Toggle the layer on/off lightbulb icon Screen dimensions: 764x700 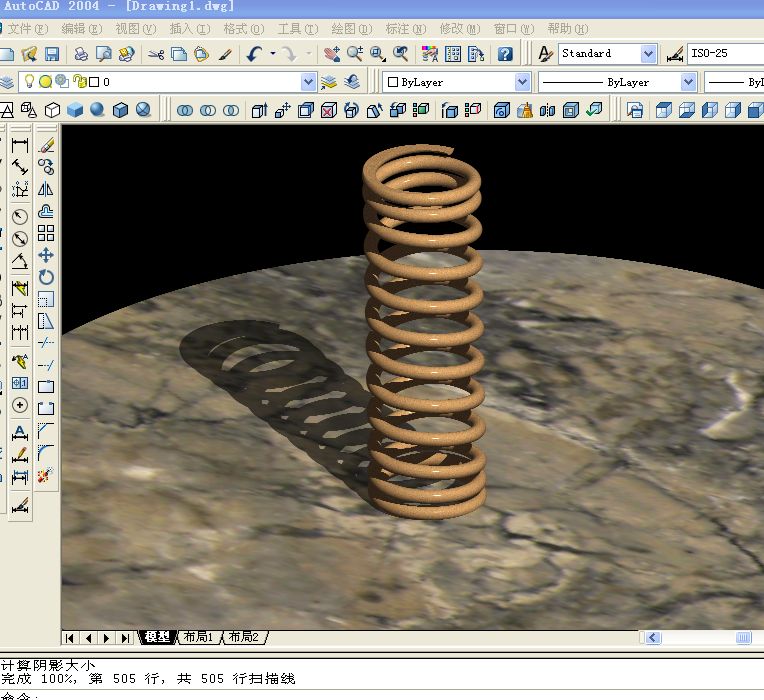30,82
